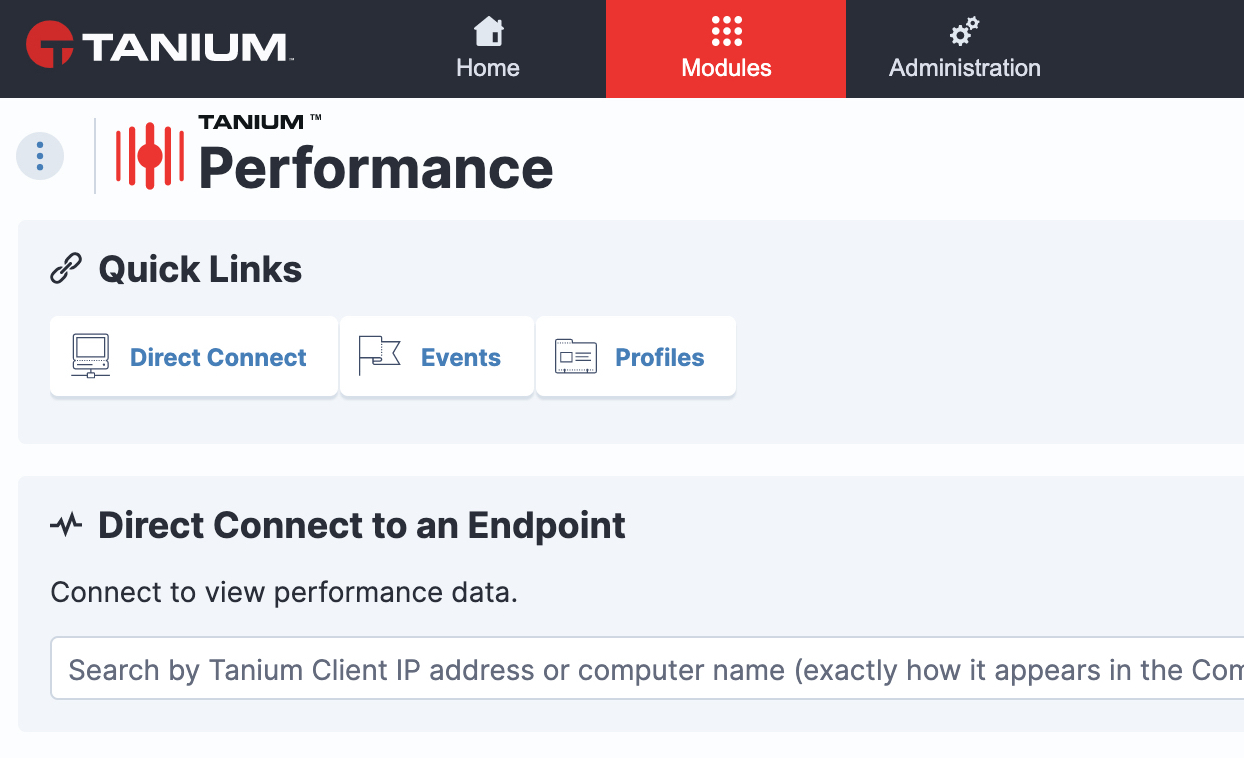This screenshot has height=758, width=1244.
Task: Click the Modules grid icon
Action: (x=726, y=32)
